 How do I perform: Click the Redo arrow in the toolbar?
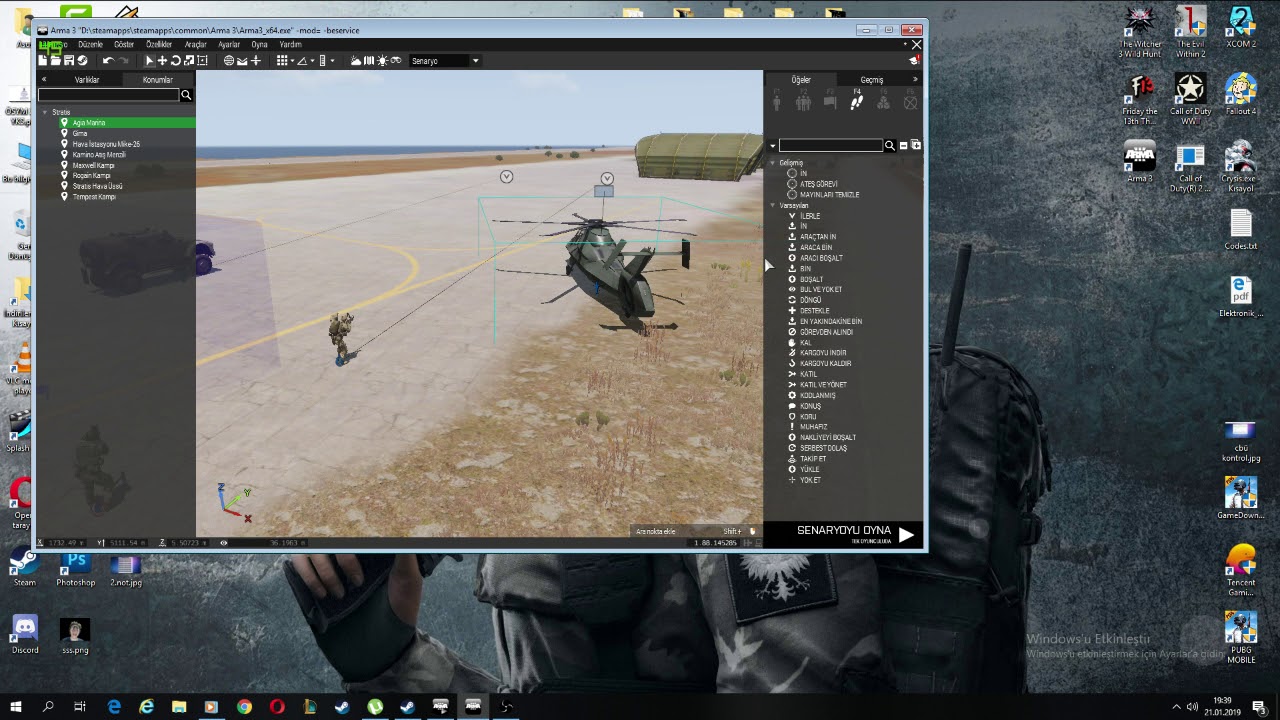(x=121, y=61)
